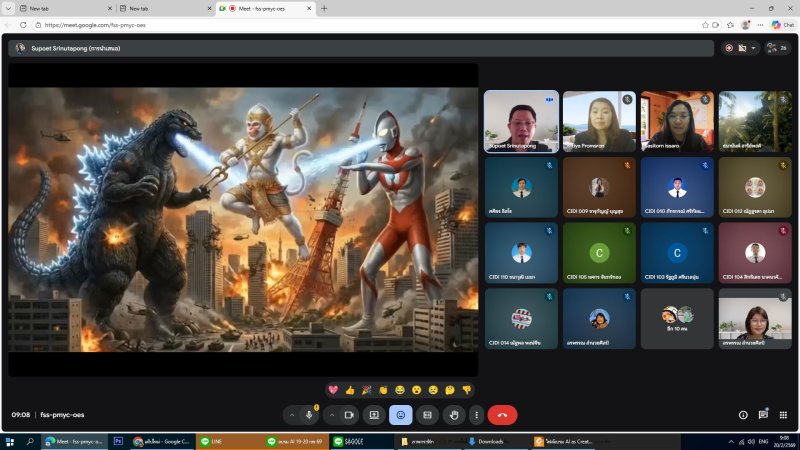Viewport: 800px width, 450px height.
Task: Toggle the emoji reactions bar button
Action: 401,414
